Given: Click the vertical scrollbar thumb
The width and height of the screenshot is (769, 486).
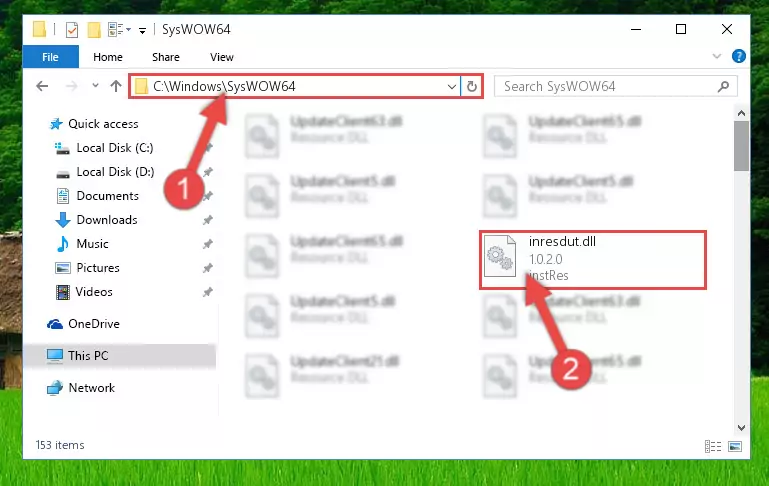Looking at the screenshot, I should coord(742,146).
